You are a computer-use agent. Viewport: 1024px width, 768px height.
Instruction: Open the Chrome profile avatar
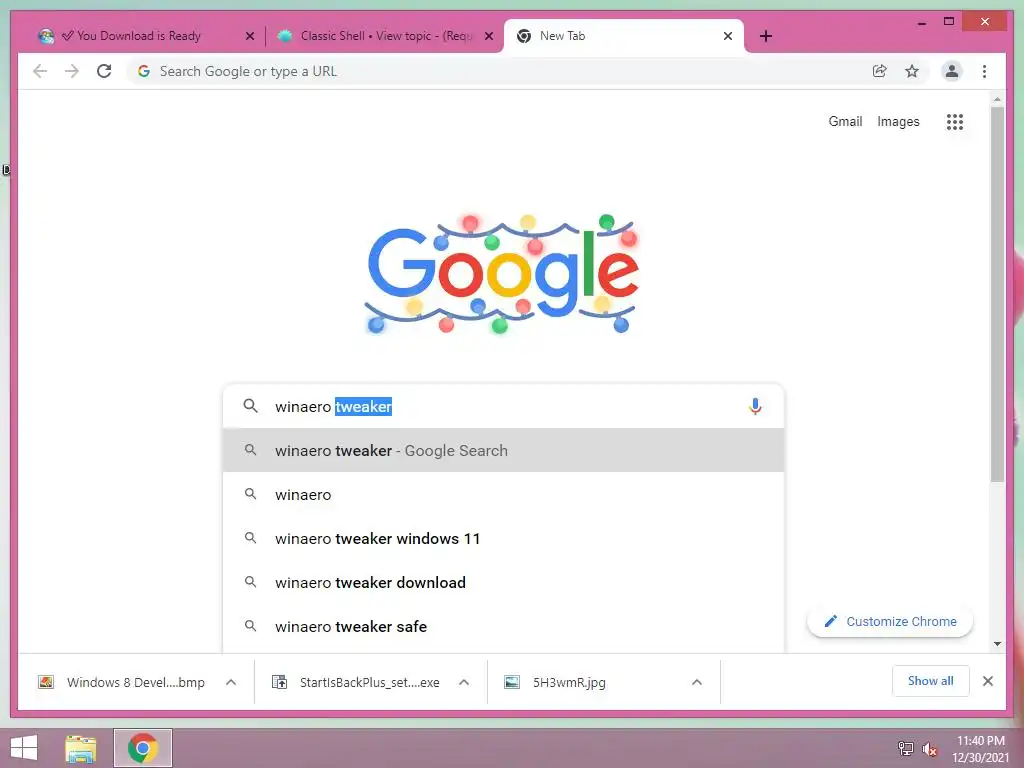tap(952, 71)
